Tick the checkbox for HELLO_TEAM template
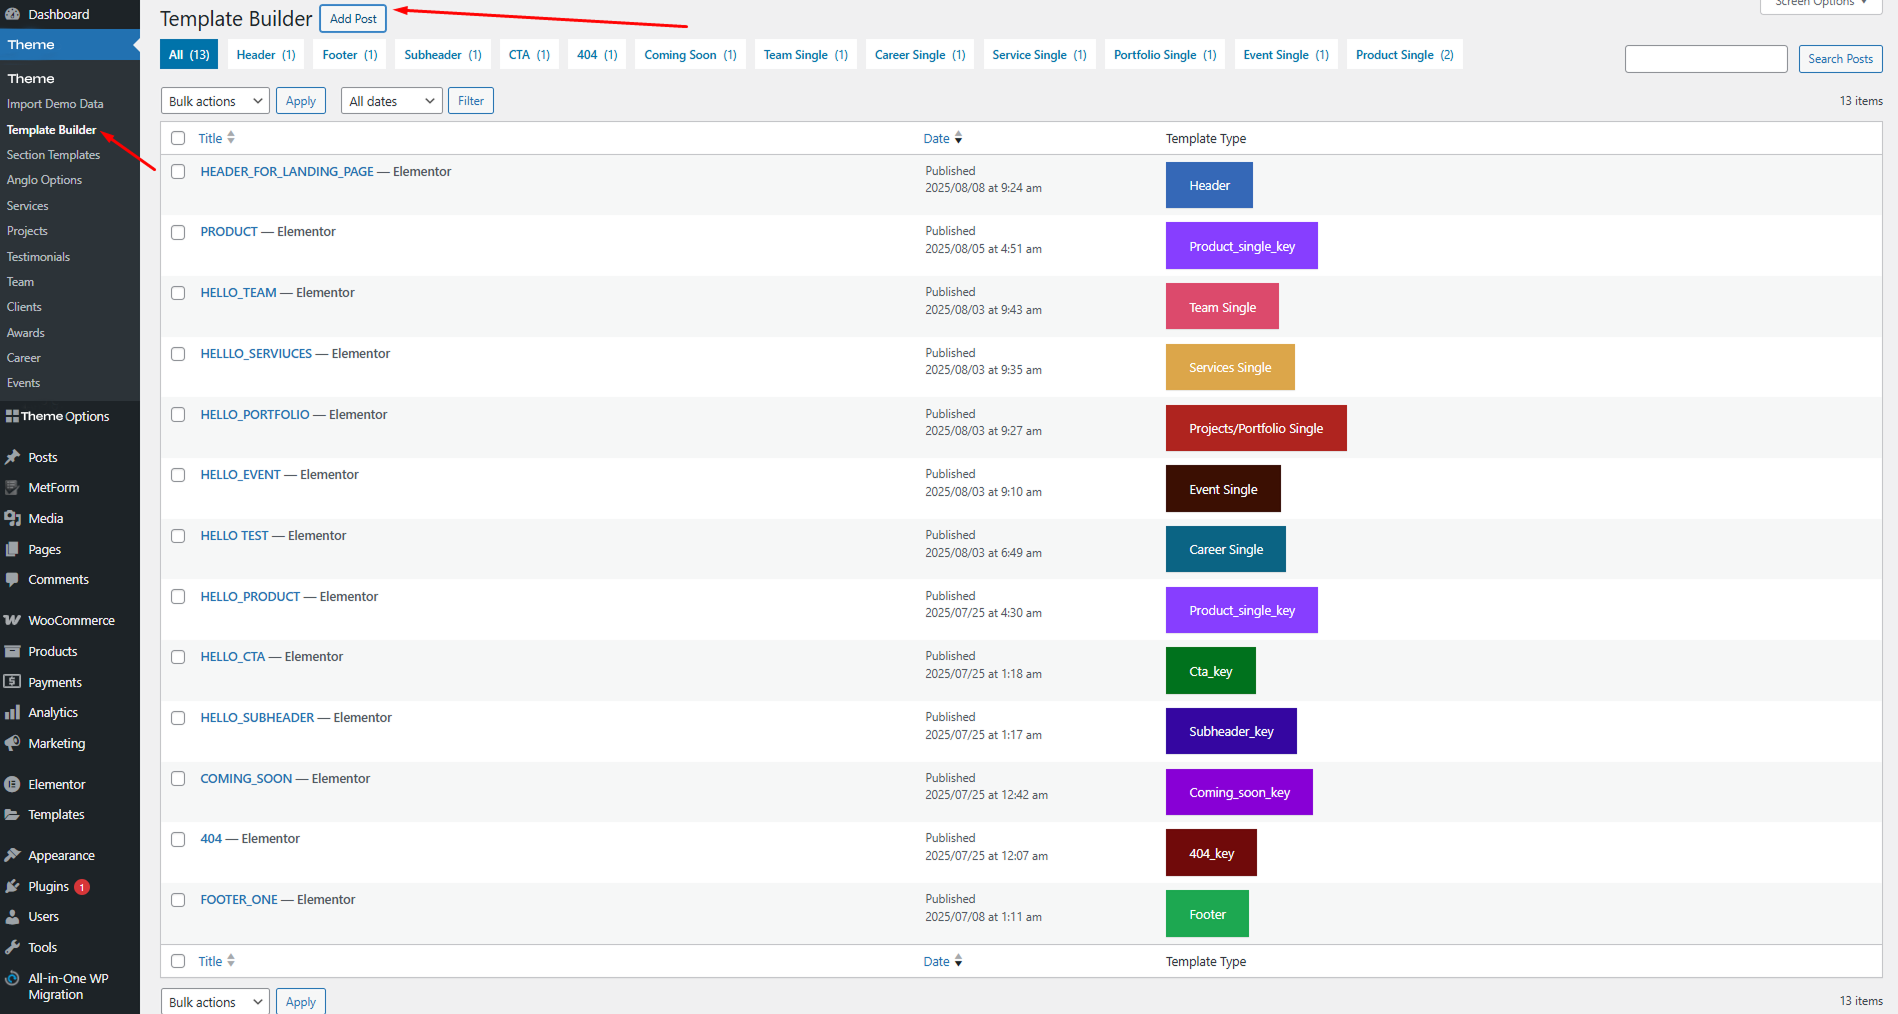This screenshot has width=1898, height=1014. pos(178,293)
